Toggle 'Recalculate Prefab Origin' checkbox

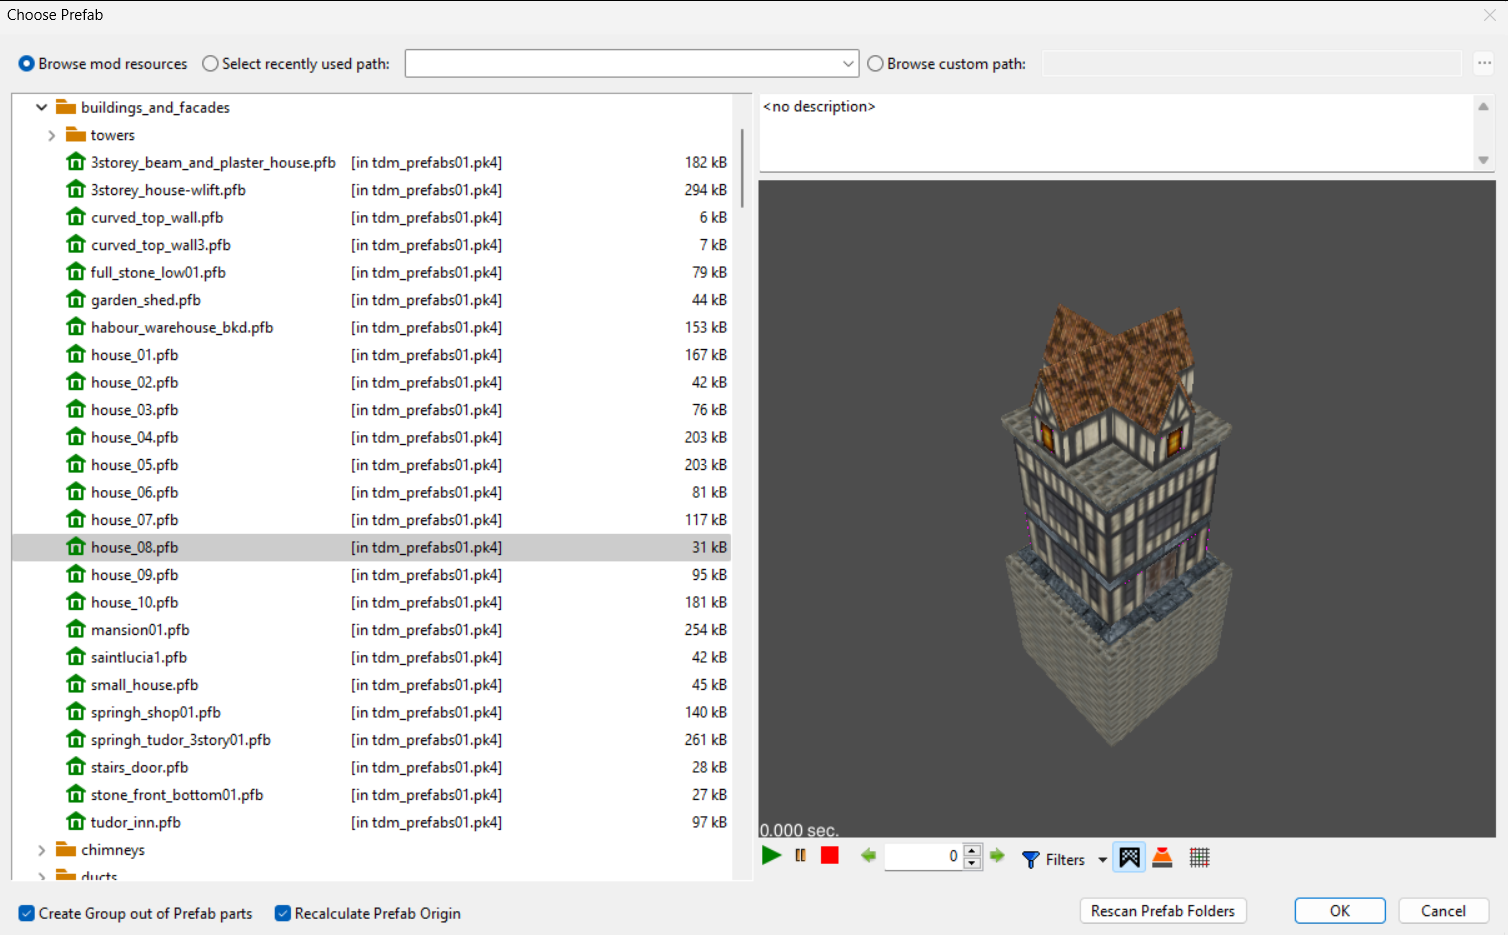click(283, 914)
